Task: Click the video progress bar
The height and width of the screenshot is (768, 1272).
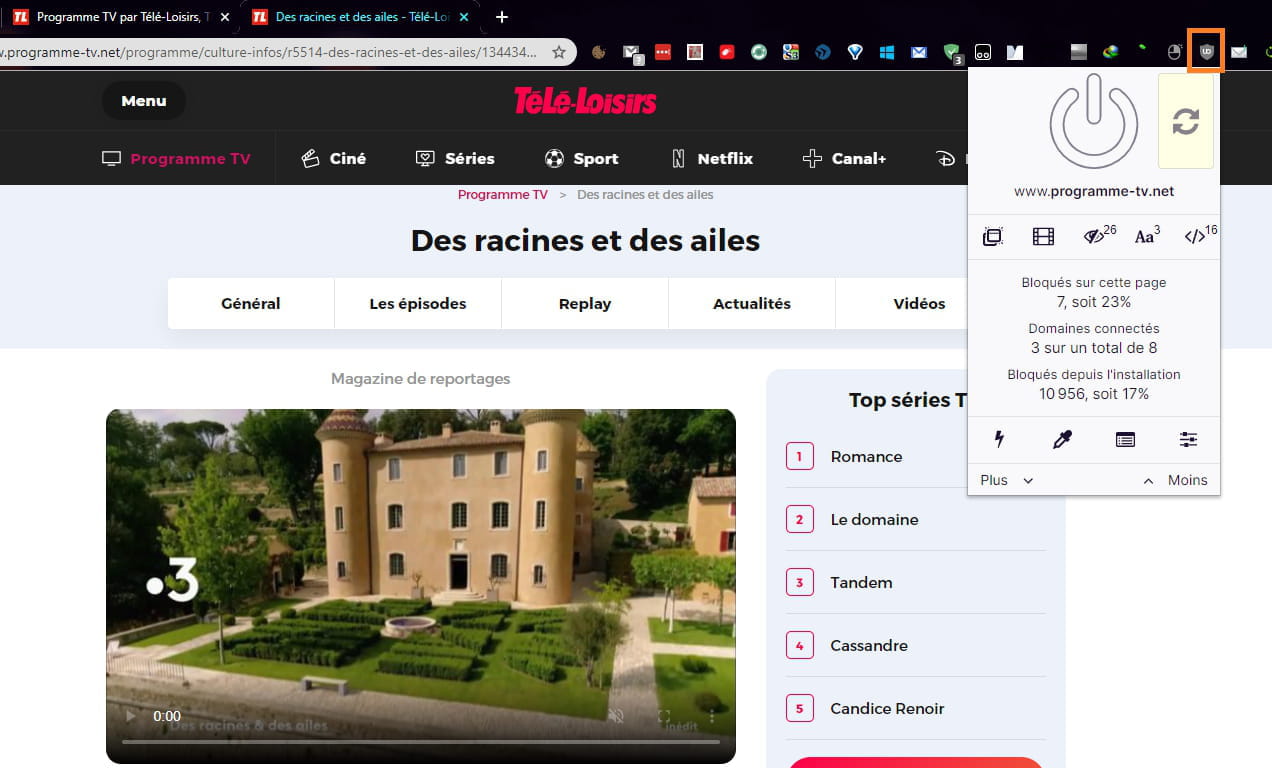Action: tap(420, 741)
